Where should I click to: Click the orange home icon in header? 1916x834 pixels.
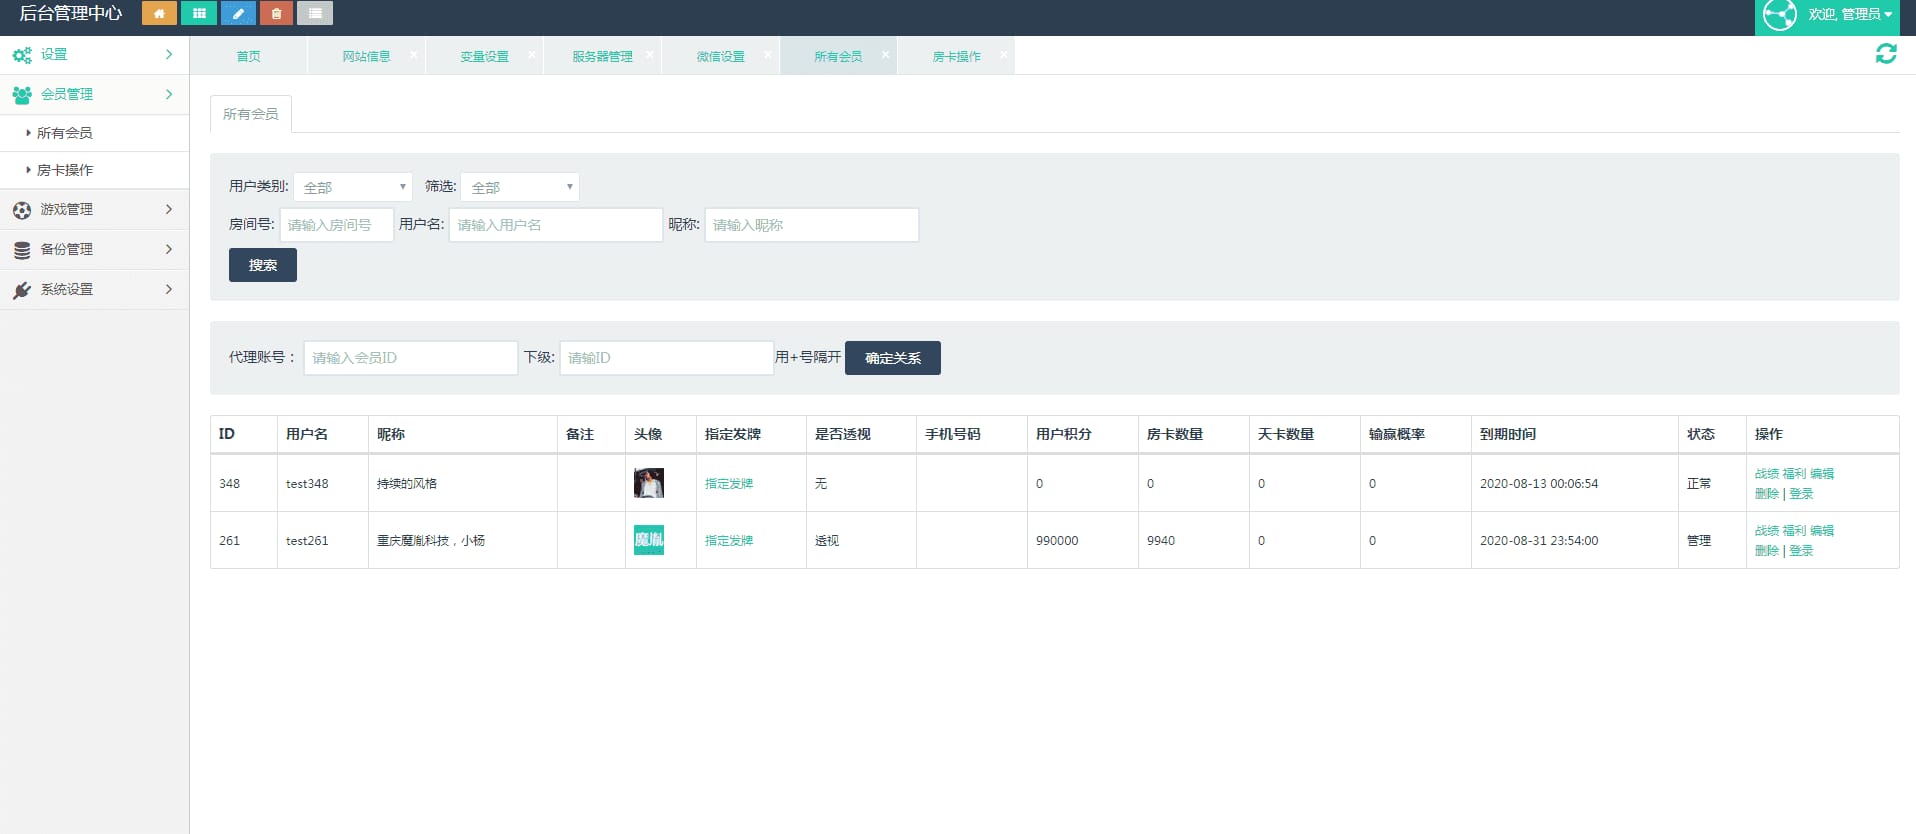tap(159, 13)
